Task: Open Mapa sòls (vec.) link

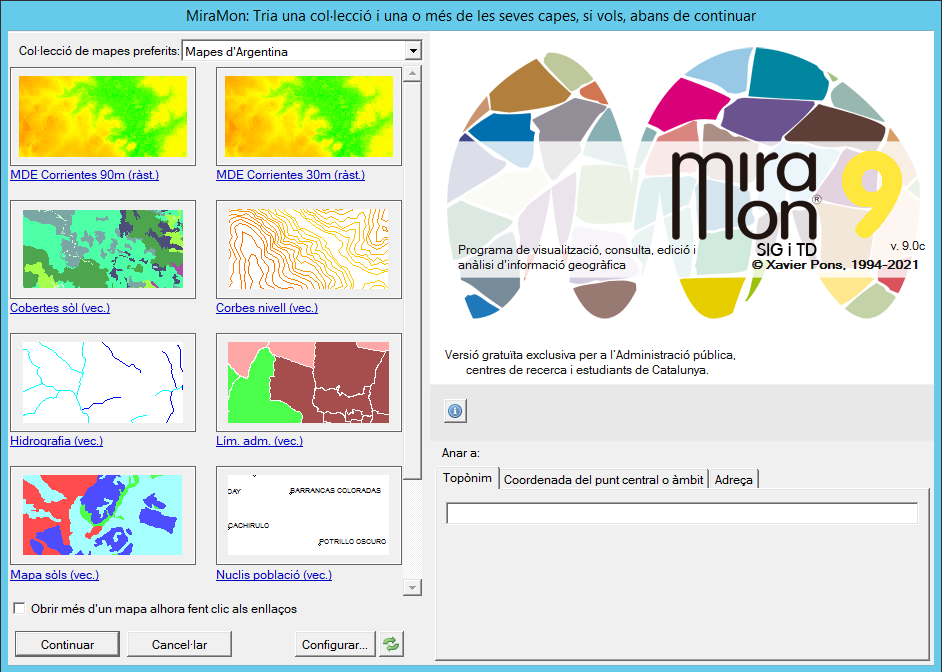Action: (x=55, y=575)
